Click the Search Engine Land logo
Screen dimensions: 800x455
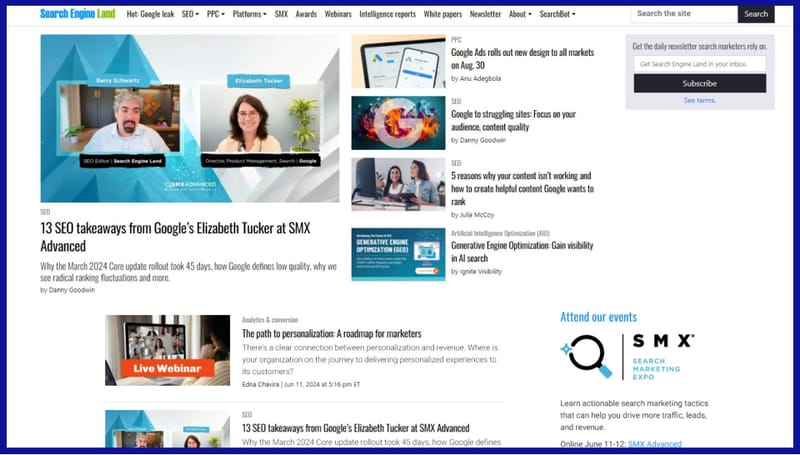(79, 14)
